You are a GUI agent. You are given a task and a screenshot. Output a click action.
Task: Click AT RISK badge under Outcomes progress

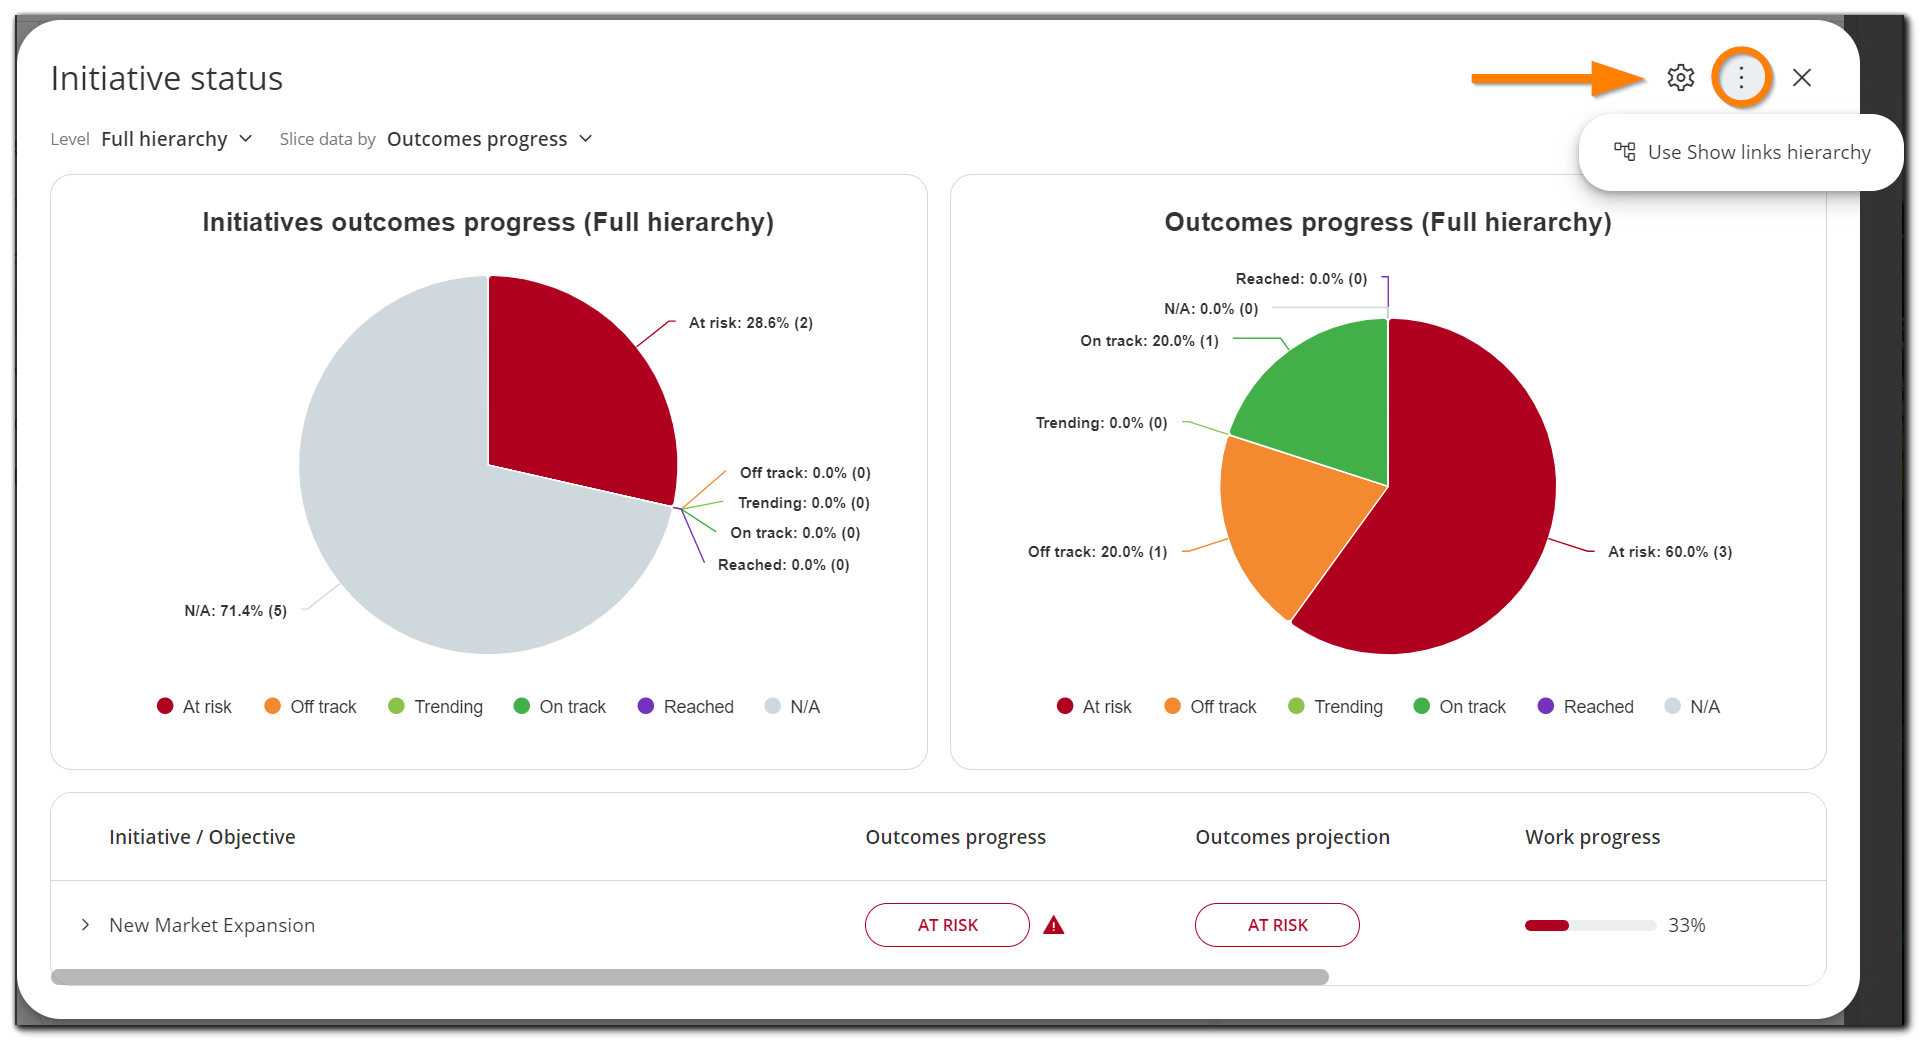946,925
